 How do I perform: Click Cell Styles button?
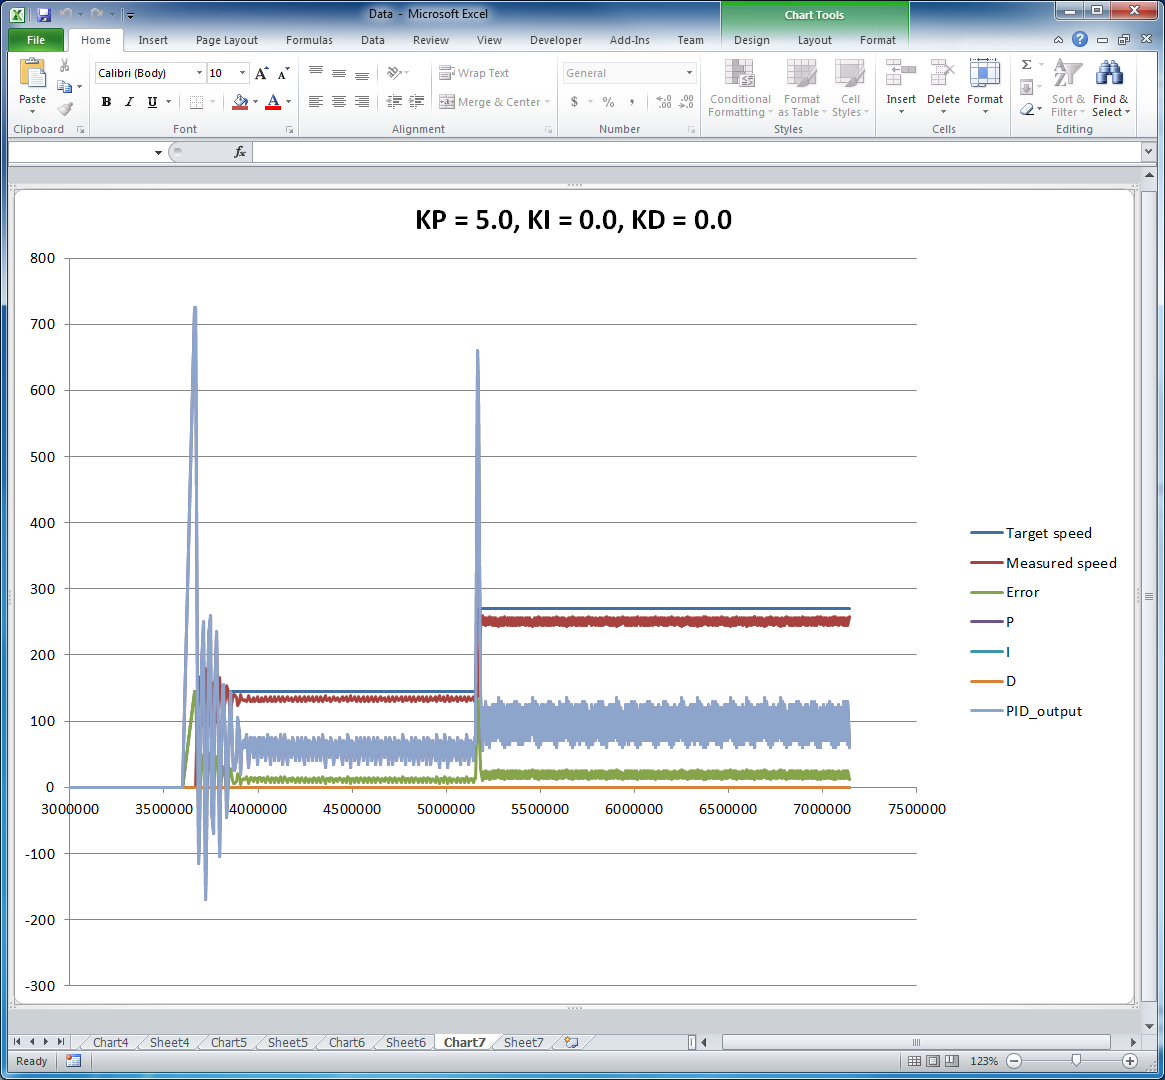click(850, 88)
